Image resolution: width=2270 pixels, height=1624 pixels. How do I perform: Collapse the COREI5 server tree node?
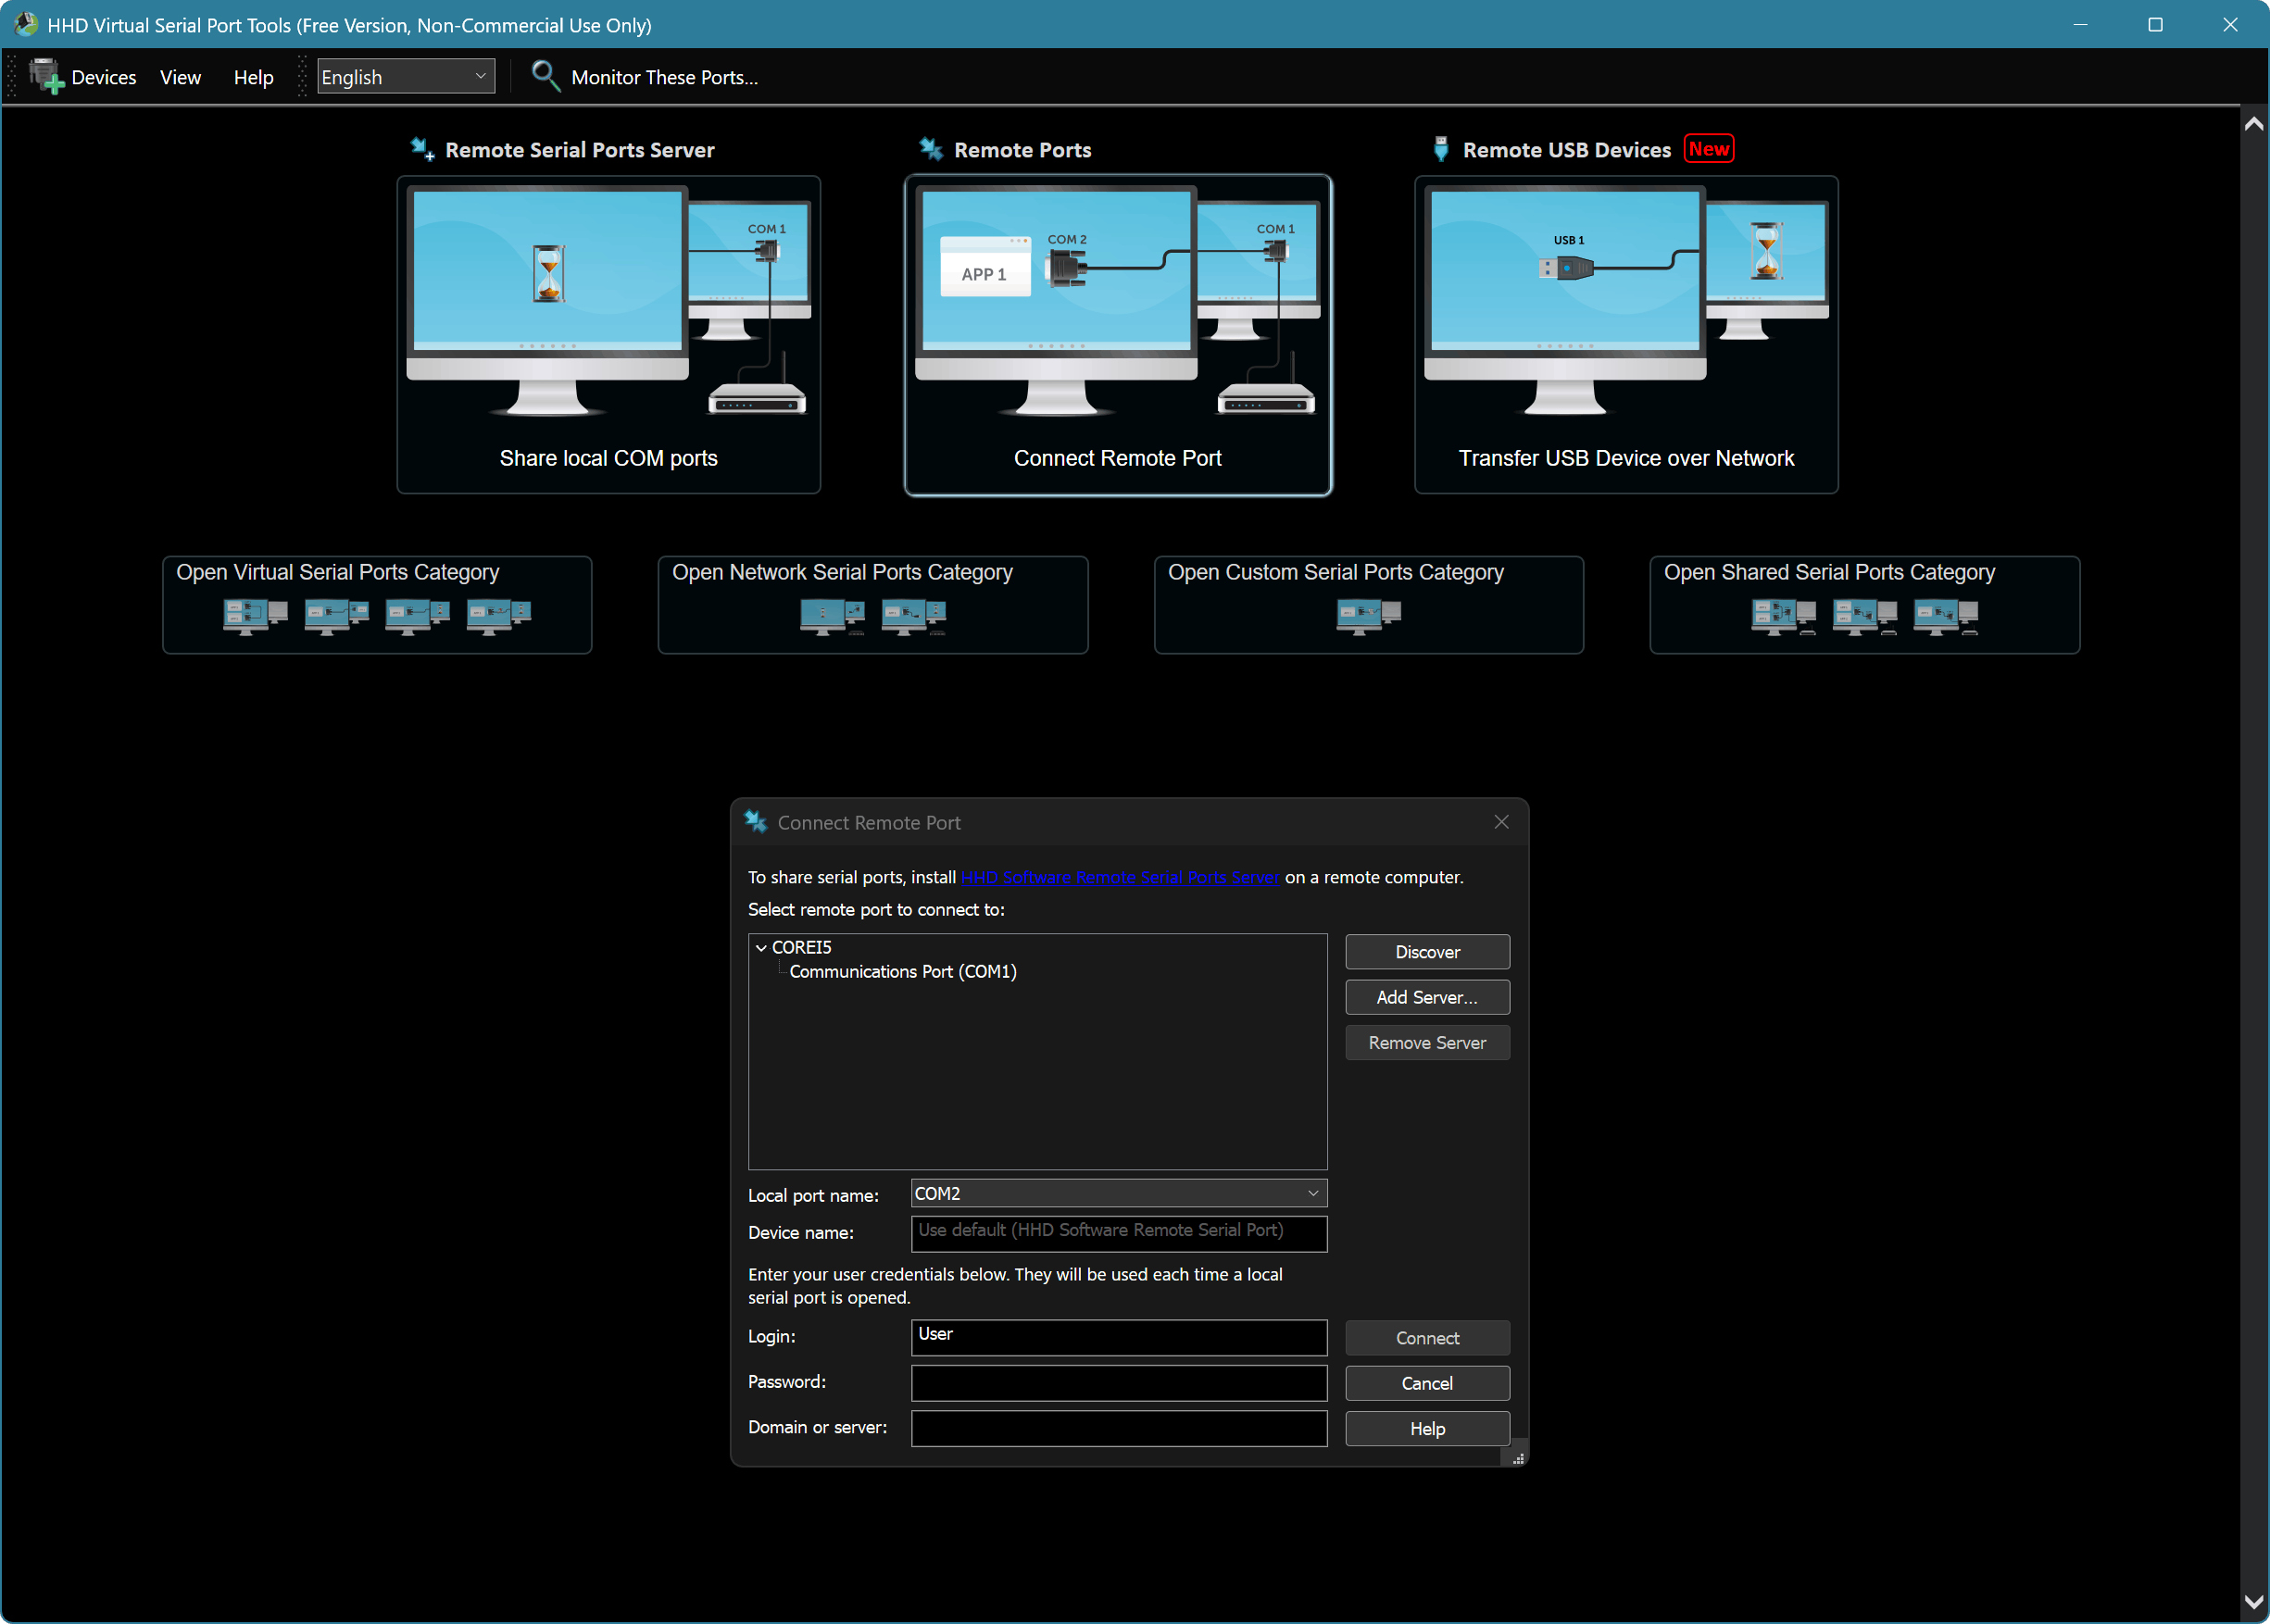coord(761,947)
